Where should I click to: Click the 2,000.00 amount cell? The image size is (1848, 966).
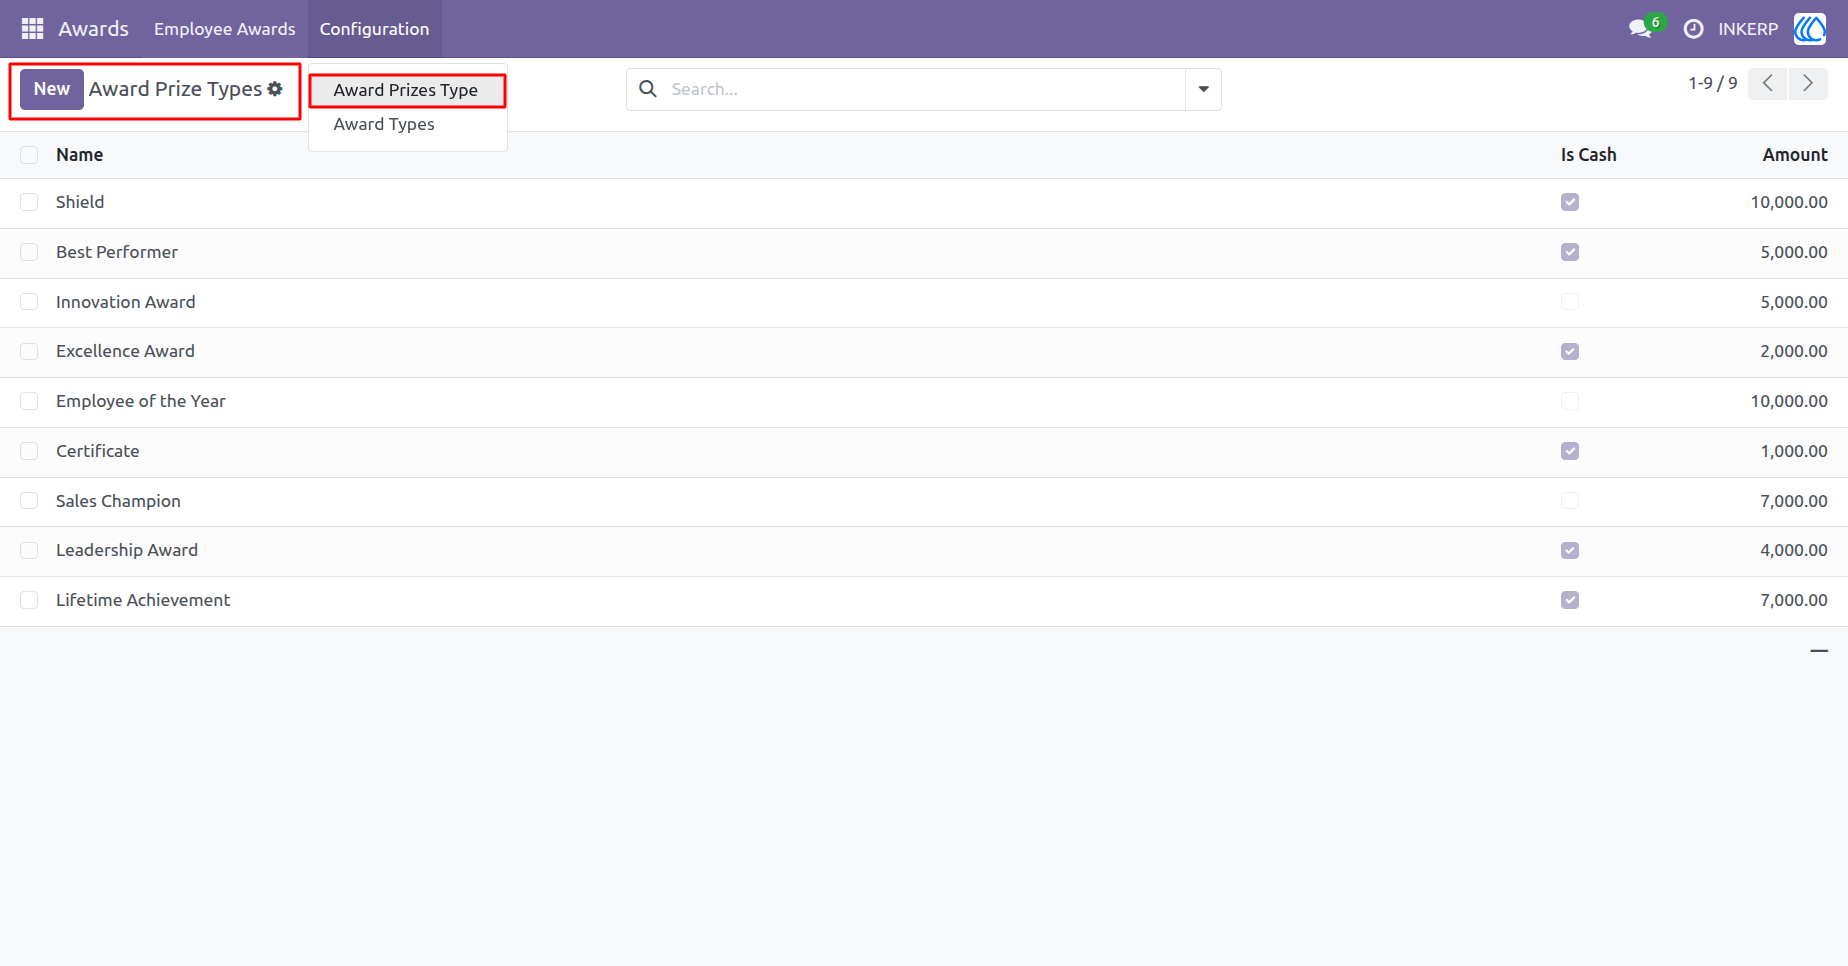(1794, 351)
